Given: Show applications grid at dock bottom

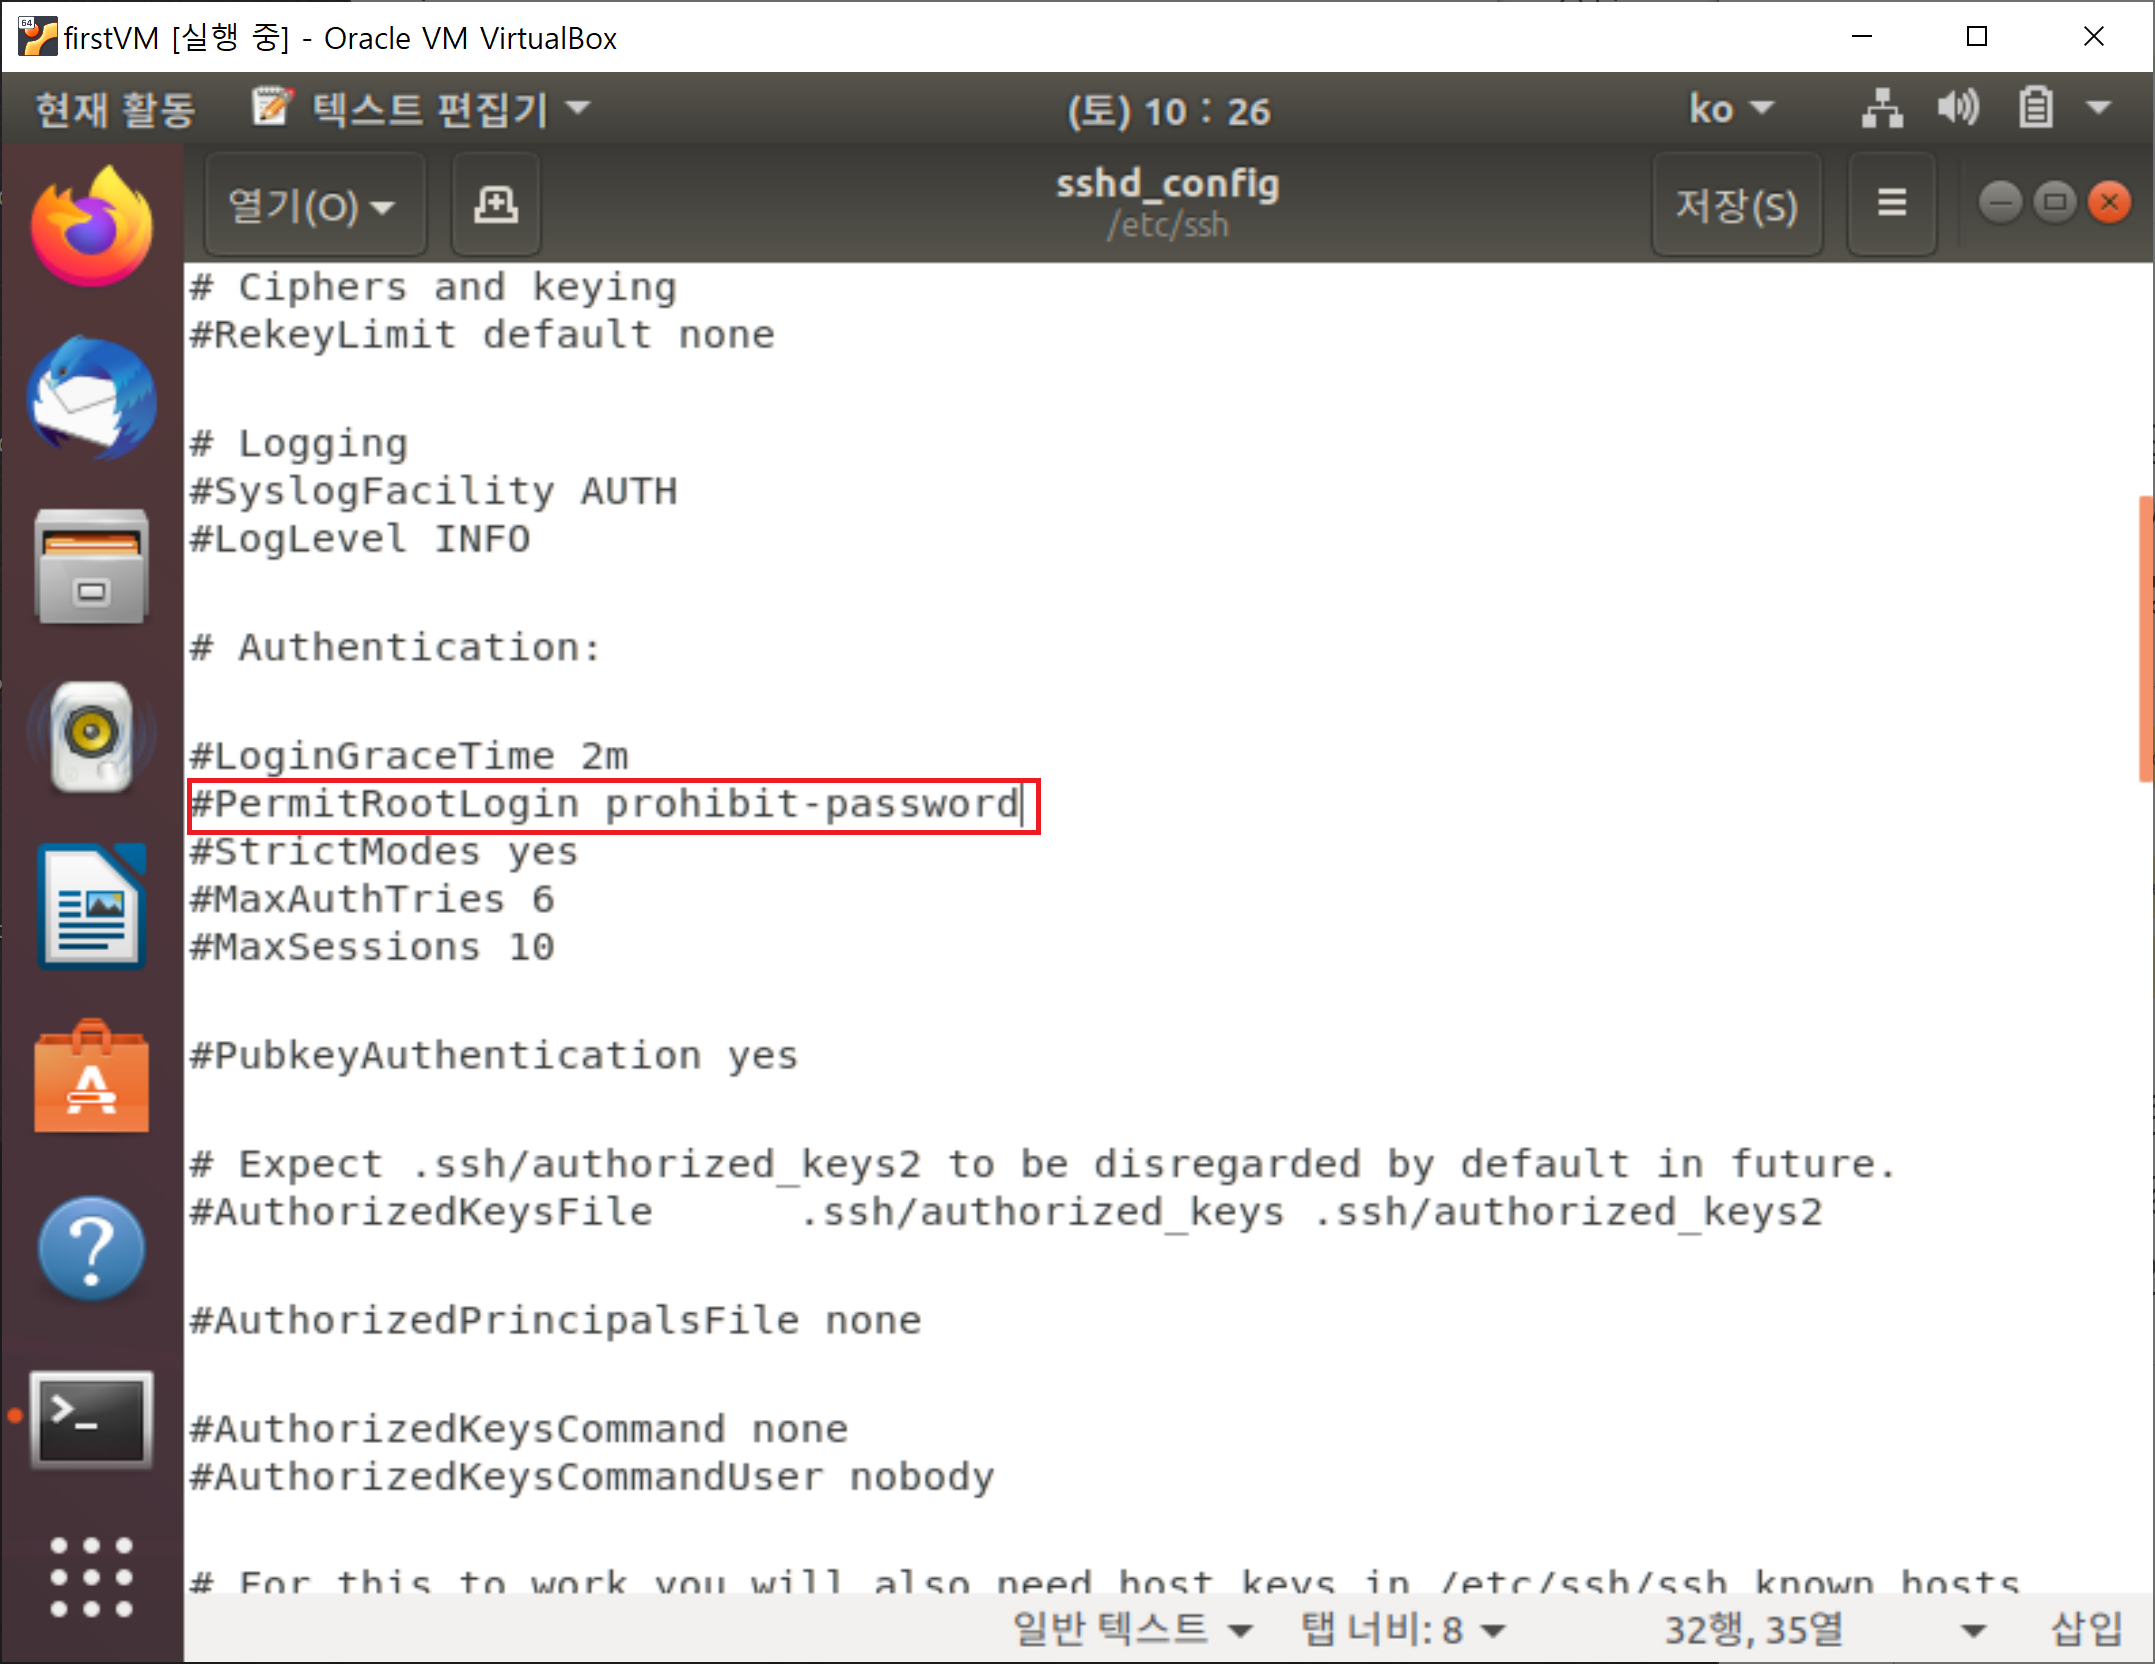Looking at the screenshot, I should point(91,1577).
